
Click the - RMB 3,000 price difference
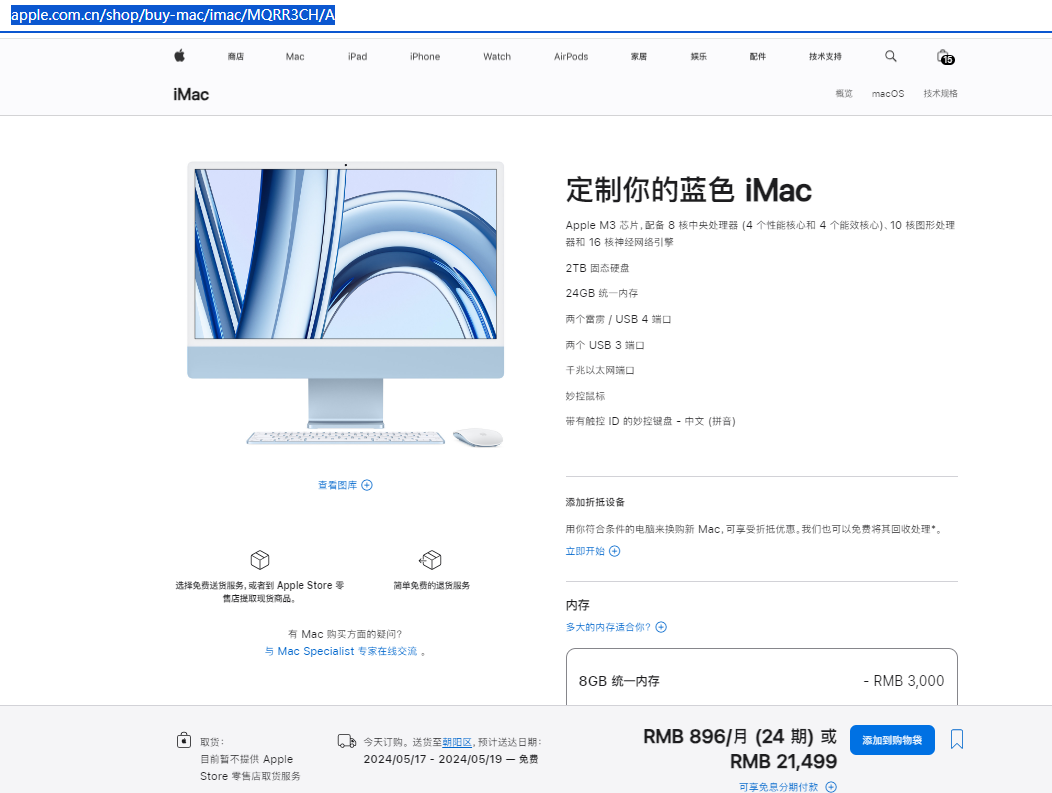[903, 681]
